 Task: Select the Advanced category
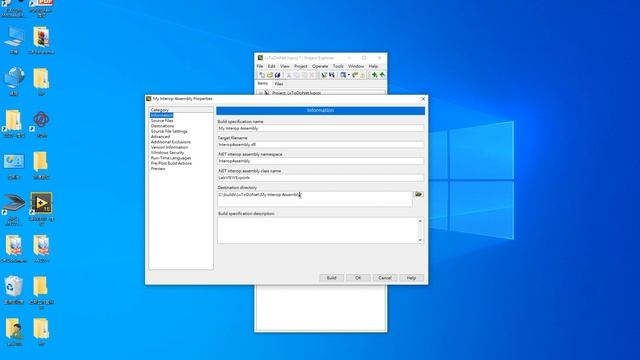pos(160,137)
